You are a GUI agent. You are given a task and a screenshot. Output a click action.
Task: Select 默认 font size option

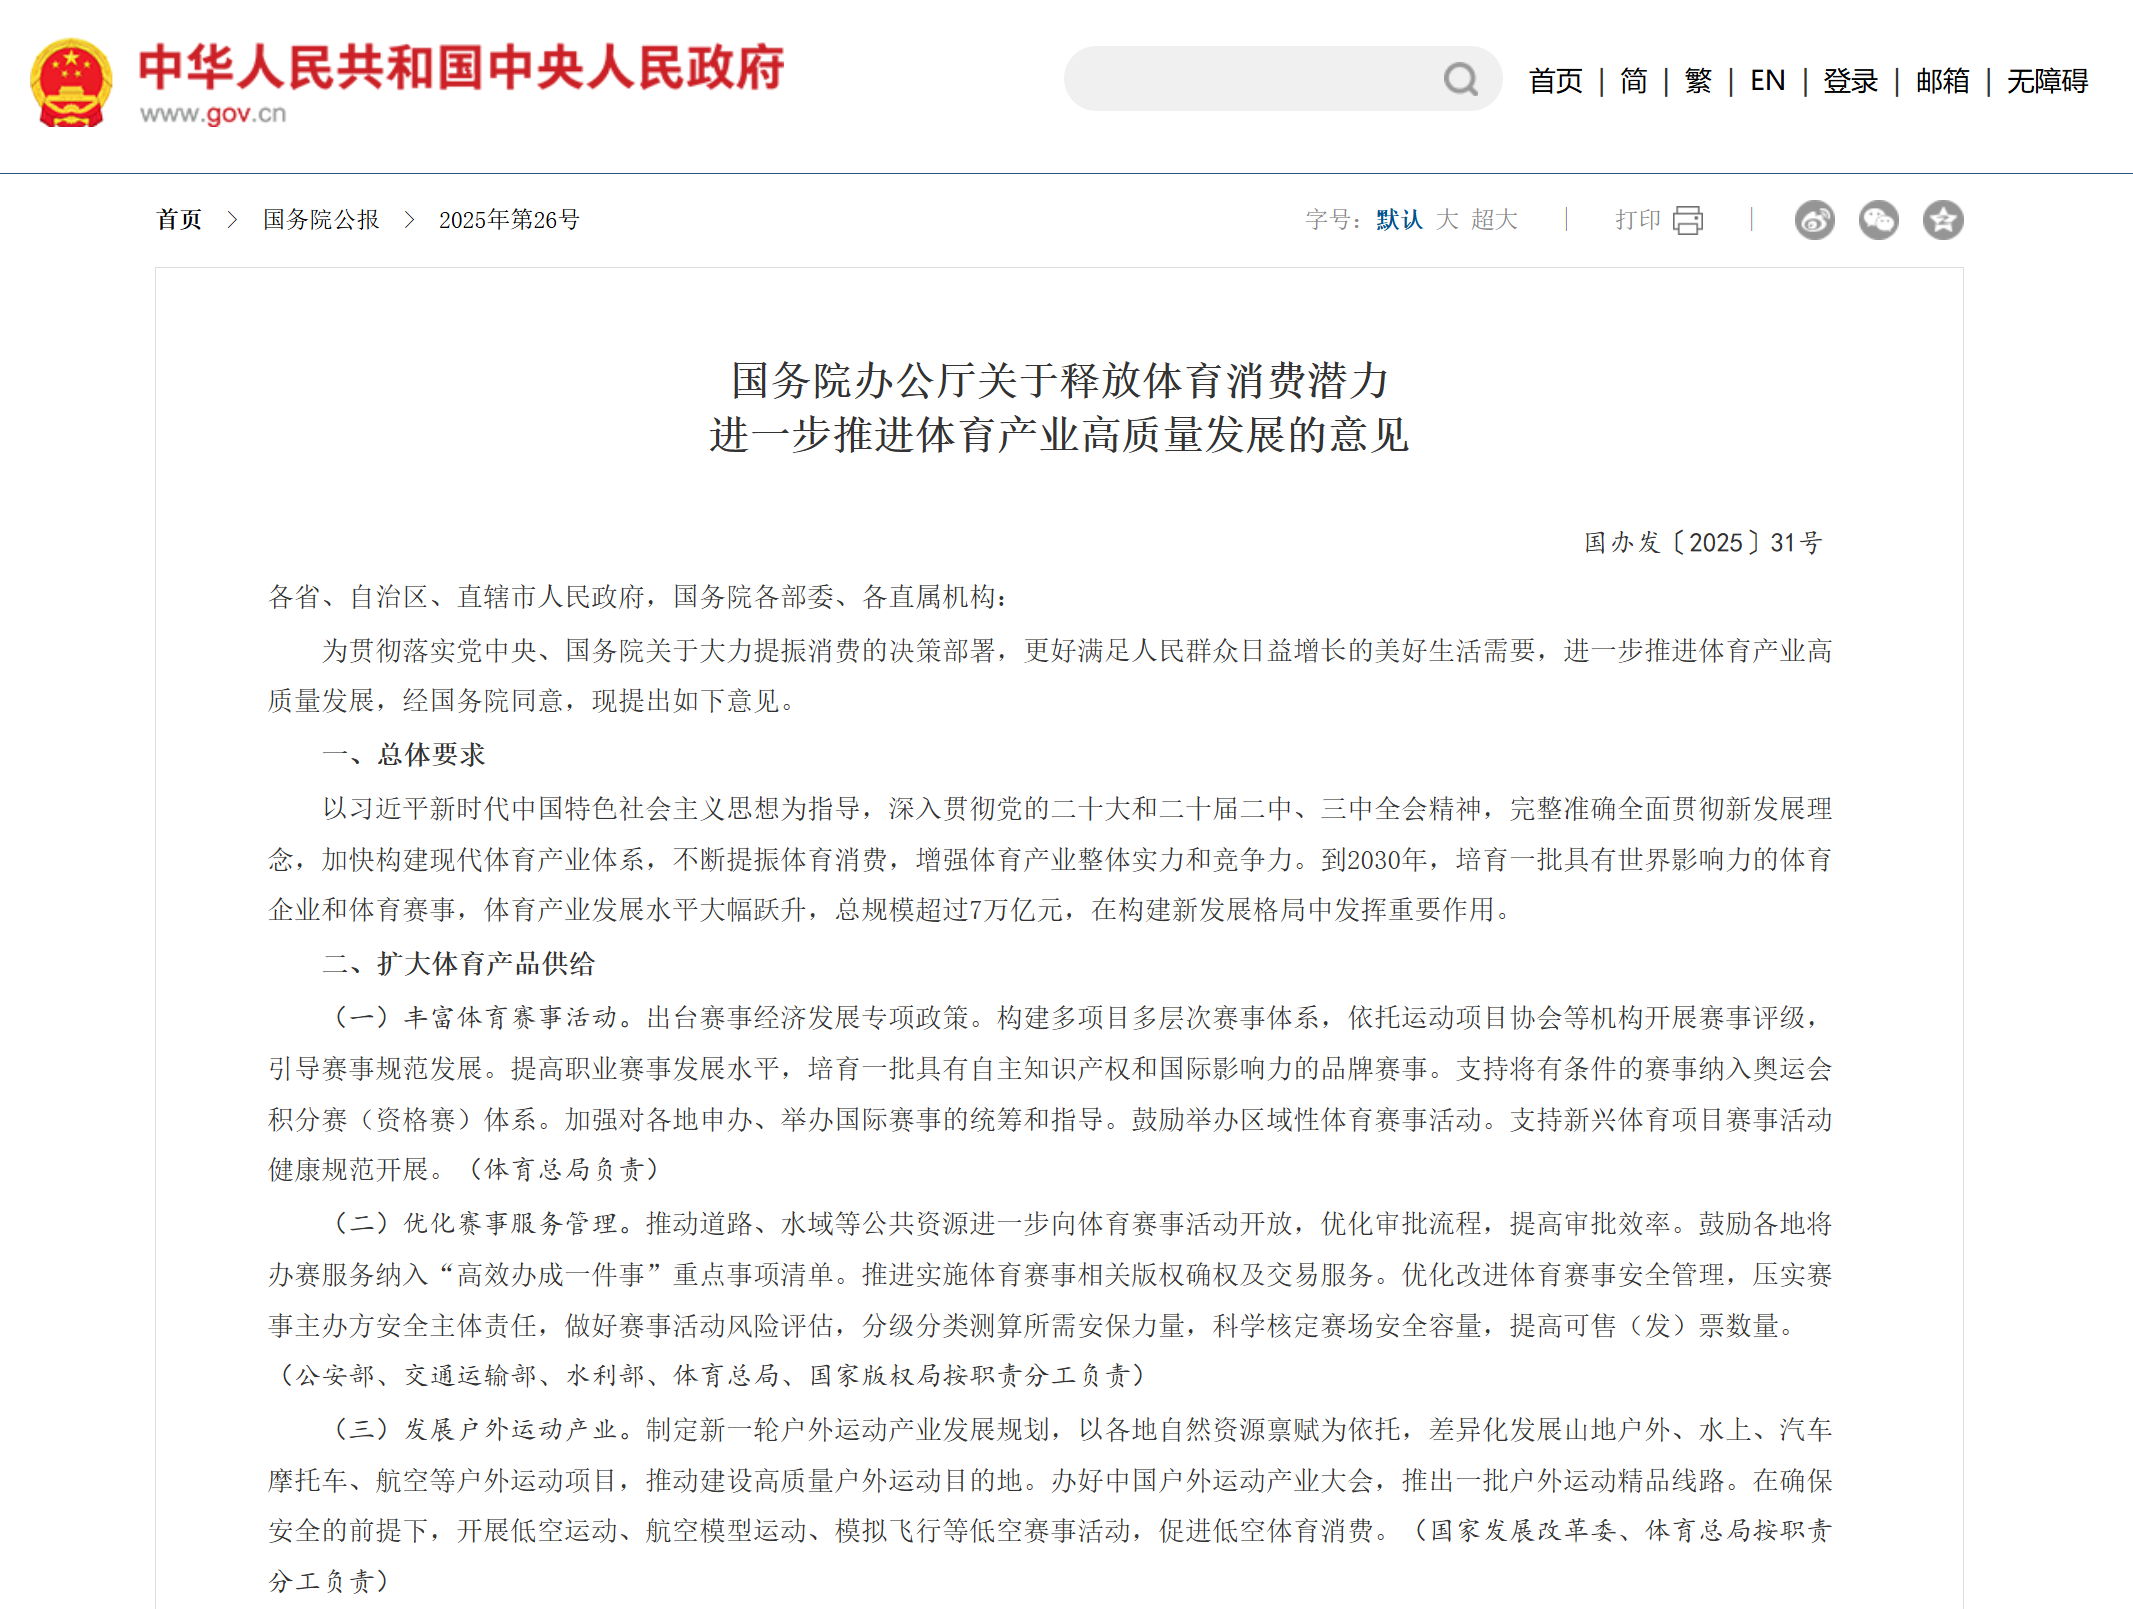click(x=1398, y=220)
